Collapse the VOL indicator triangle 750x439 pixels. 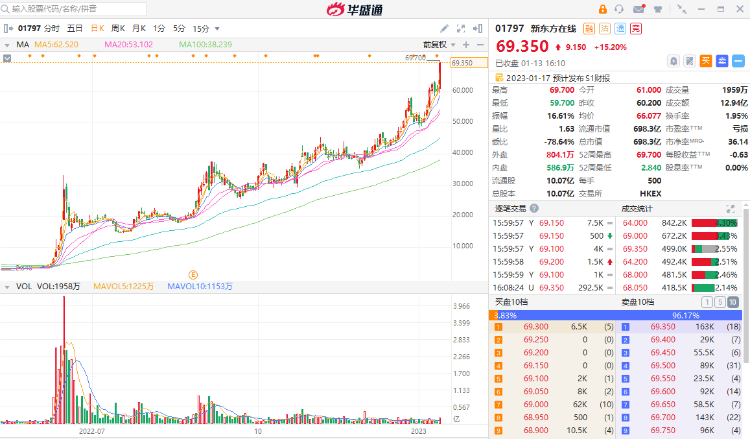(7, 287)
